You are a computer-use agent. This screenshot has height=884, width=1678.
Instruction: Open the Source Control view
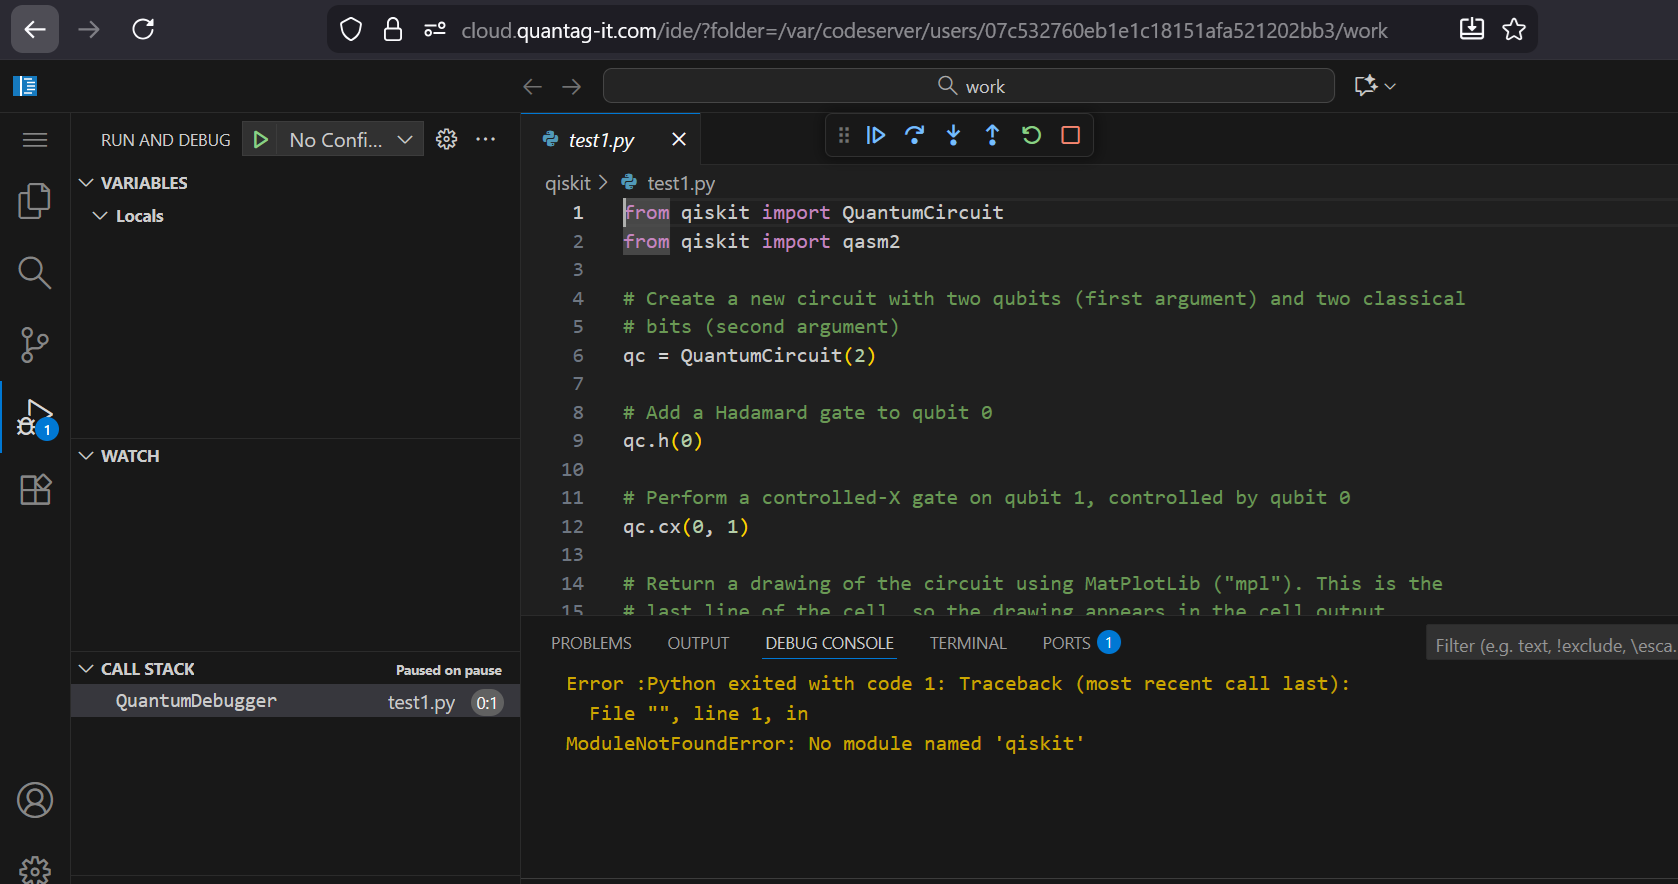(x=35, y=345)
